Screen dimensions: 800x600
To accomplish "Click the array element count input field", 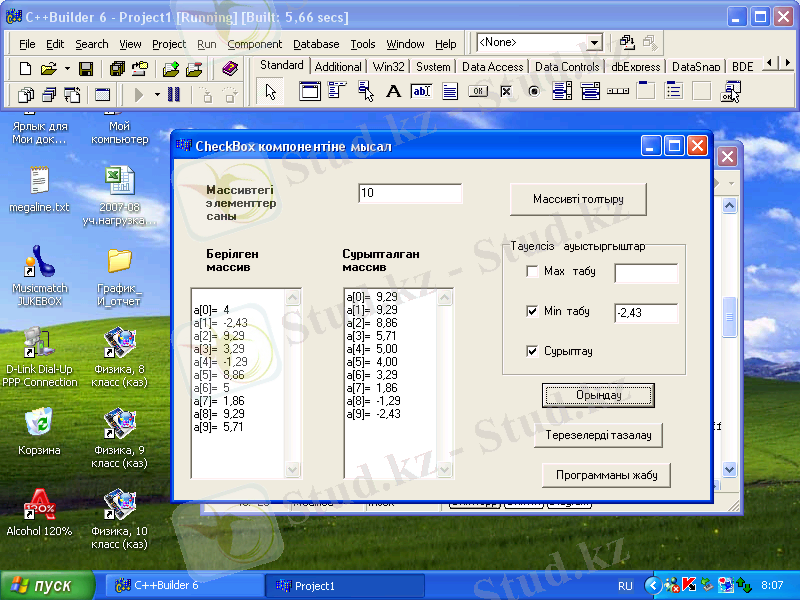I will point(410,193).
